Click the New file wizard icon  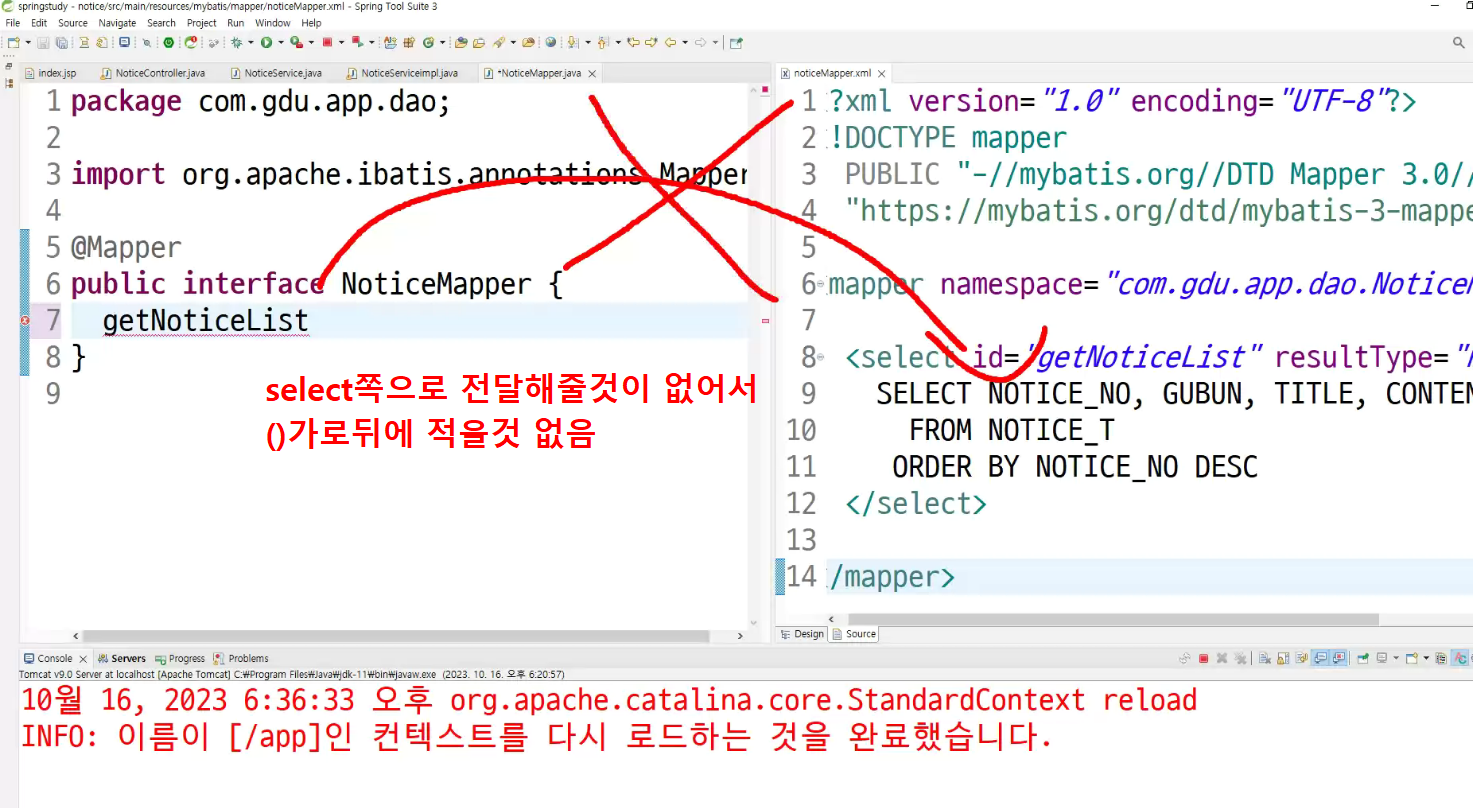(13, 43)
